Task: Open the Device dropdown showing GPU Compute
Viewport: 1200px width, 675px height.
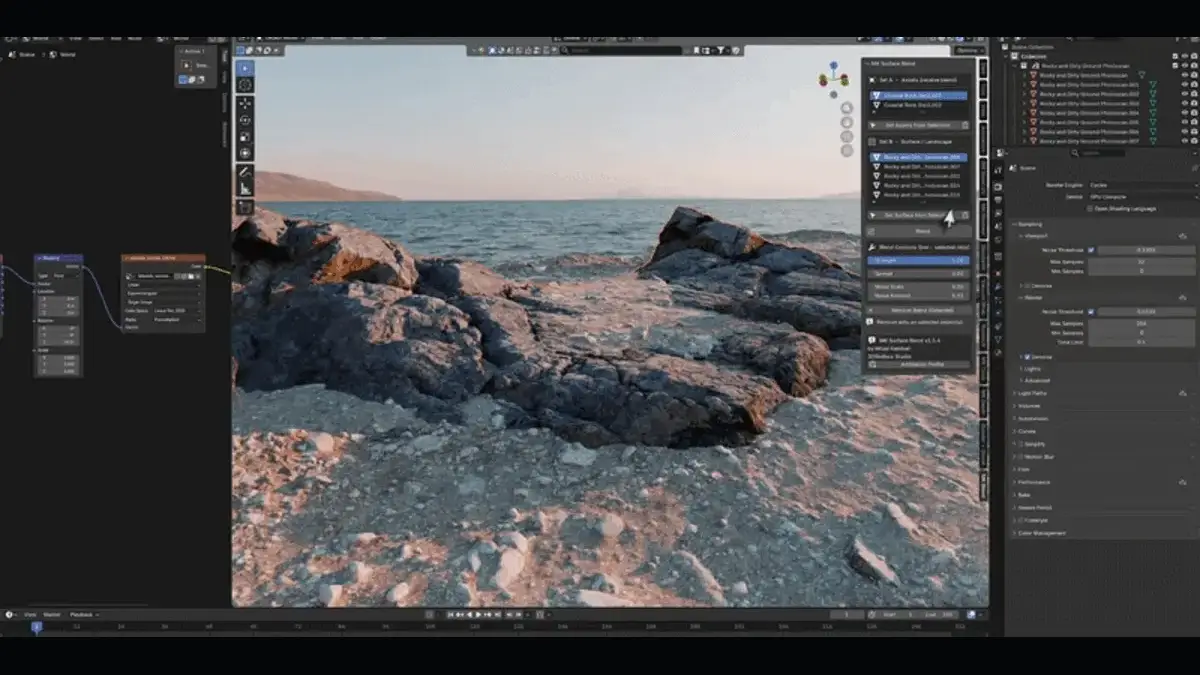Action: [1141, 197]
